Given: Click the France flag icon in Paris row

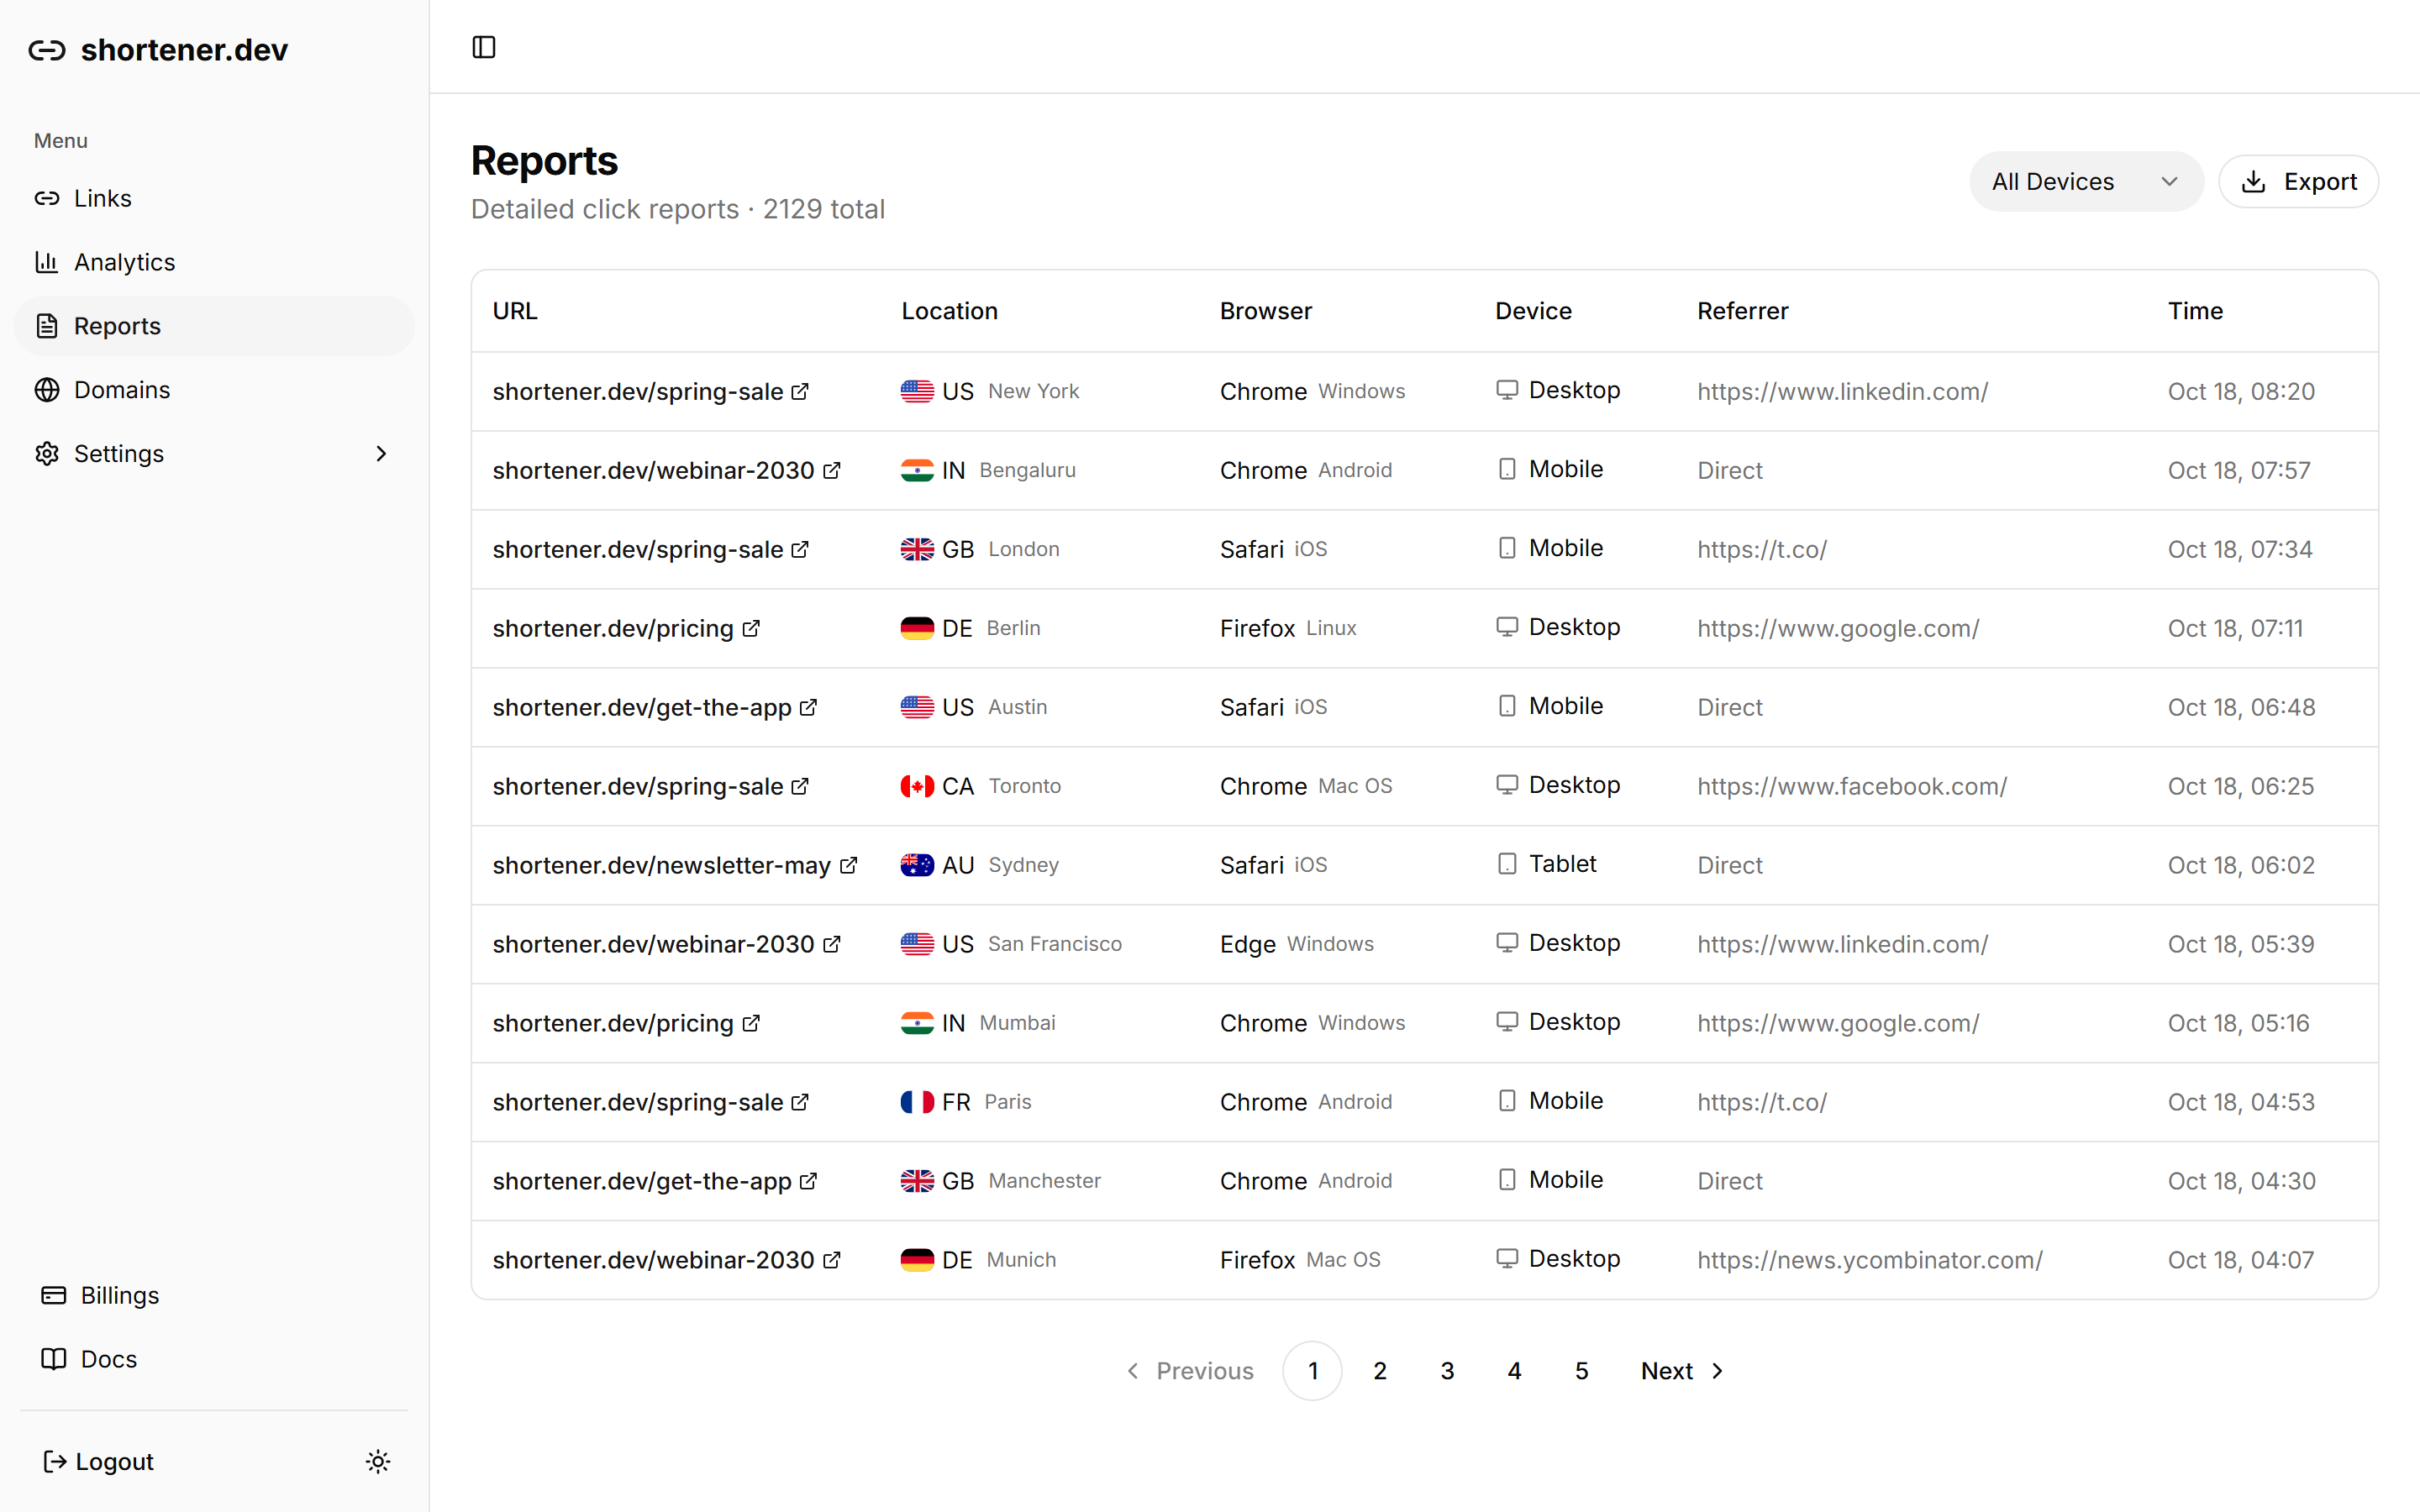Looking at the screenshot, I should [917, 1102].
